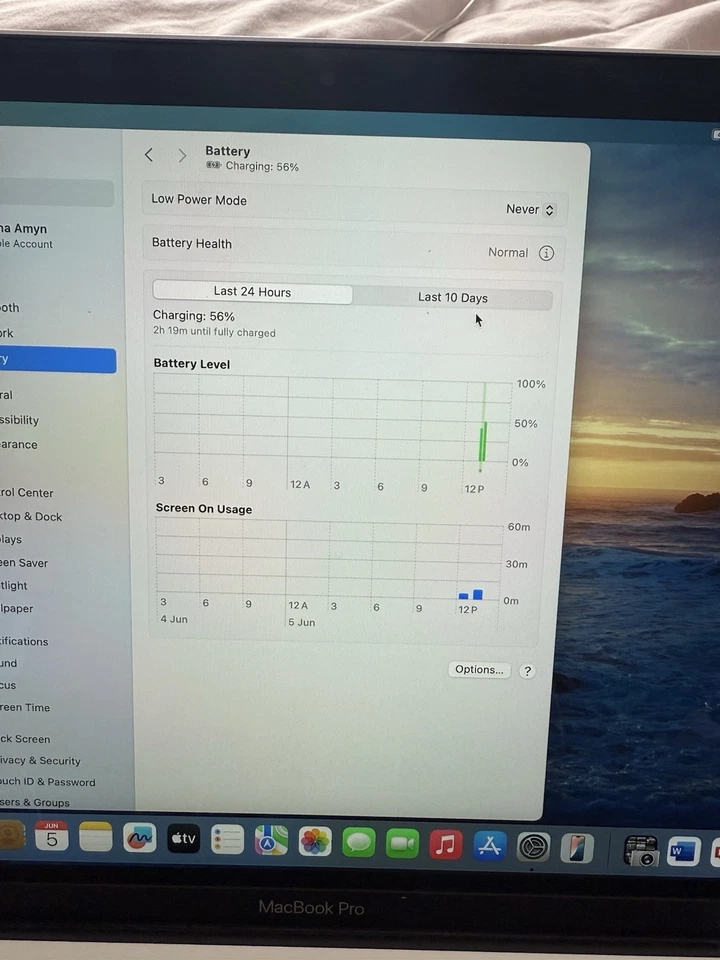Open the App Store
Image resolution: width=720 pixels, height=960 pixels.
[489, 846]
